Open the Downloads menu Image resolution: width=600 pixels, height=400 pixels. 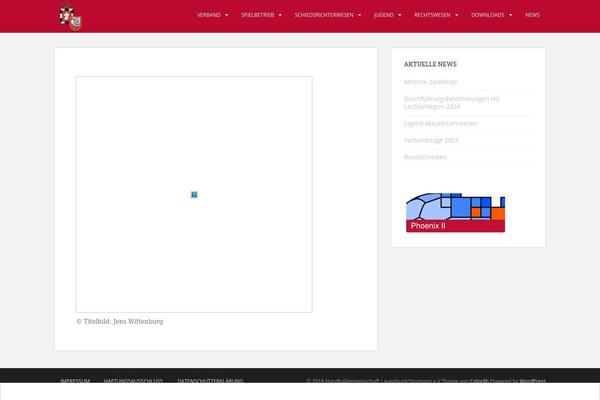click(x=488, y=15)
